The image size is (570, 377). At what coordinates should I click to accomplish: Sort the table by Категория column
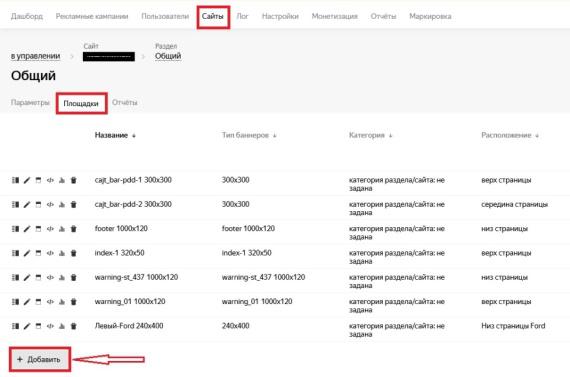(370, 135)
